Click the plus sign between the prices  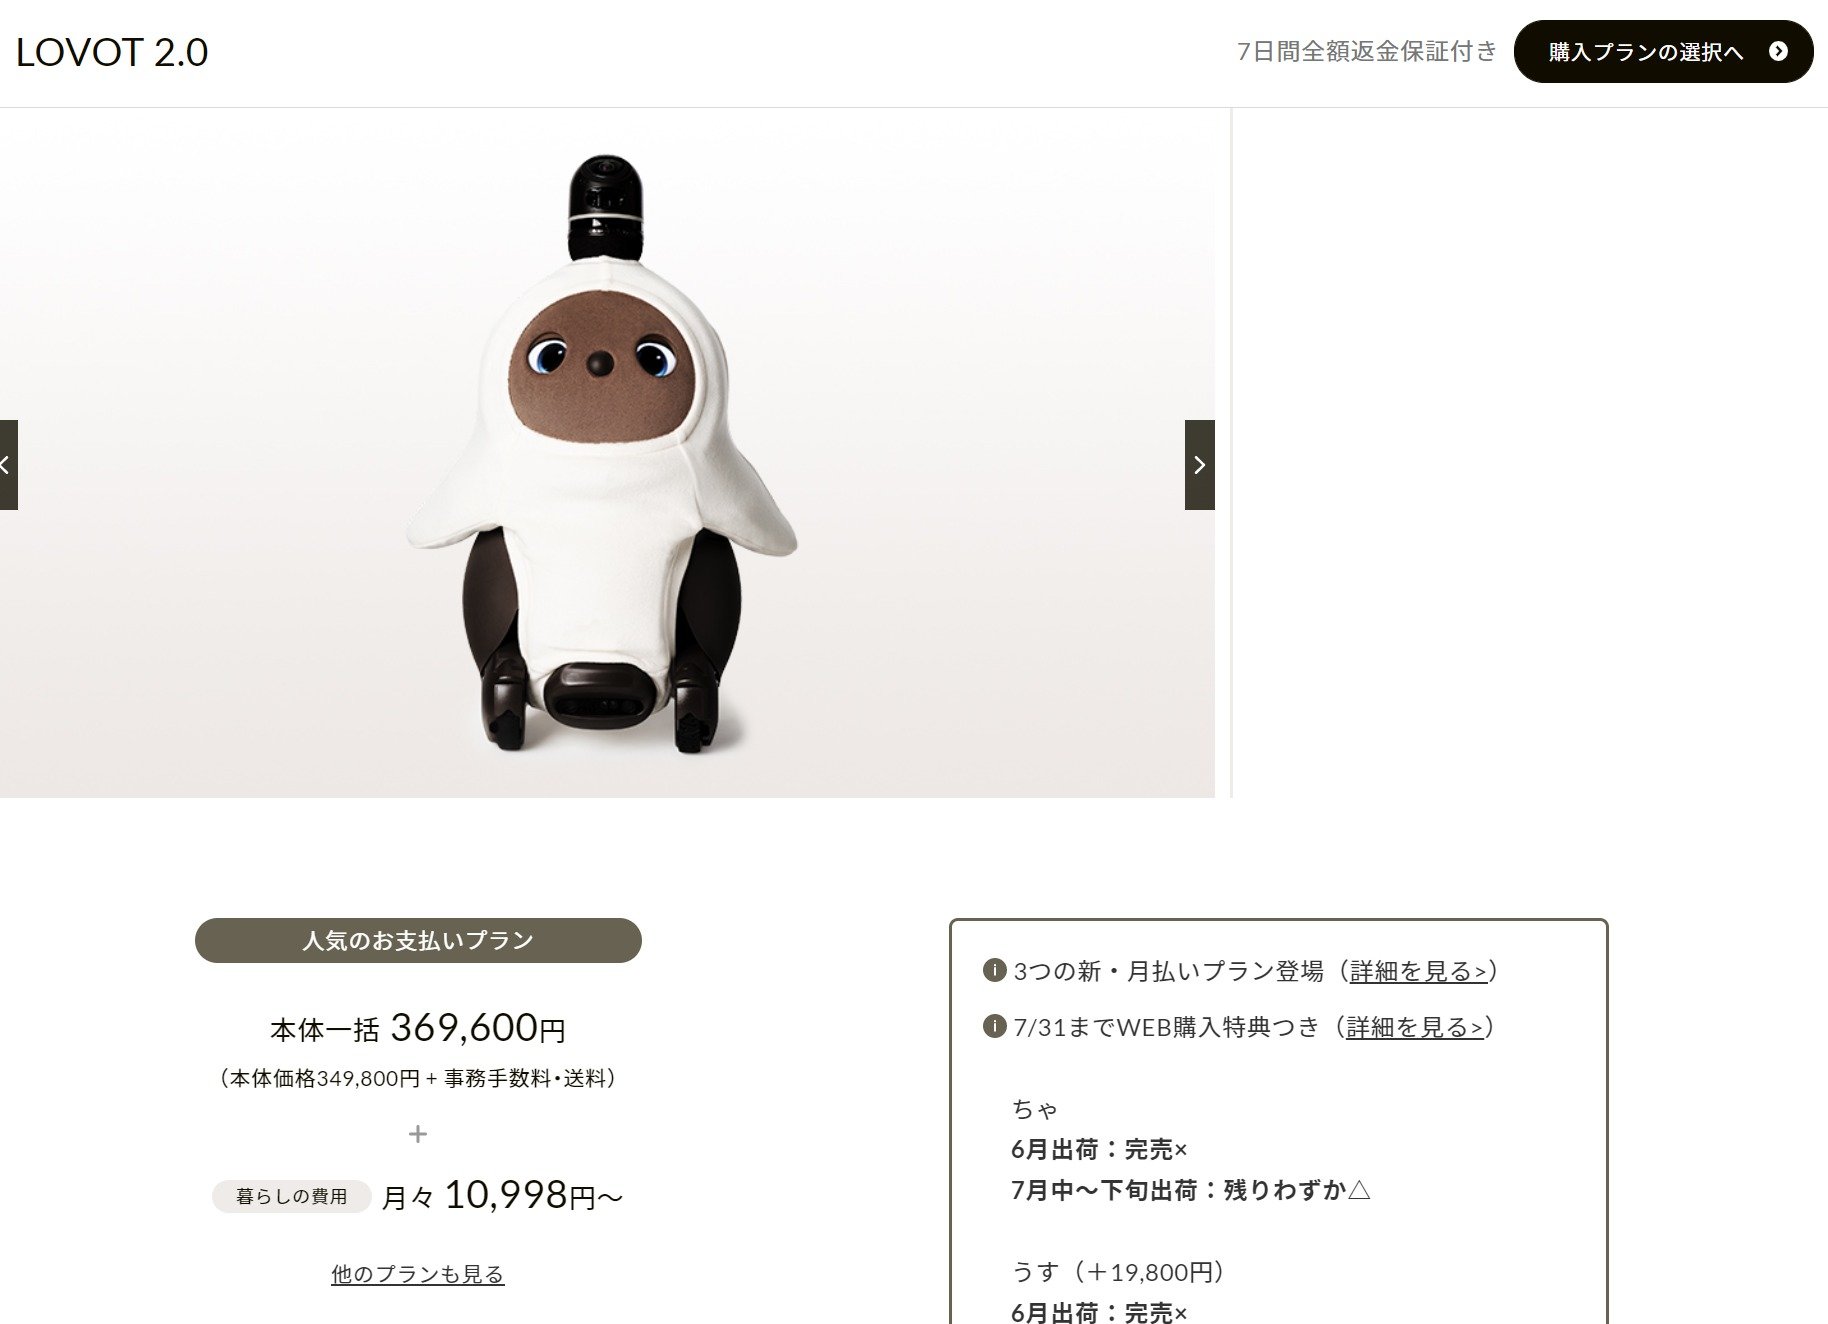tap(418, 1134)
